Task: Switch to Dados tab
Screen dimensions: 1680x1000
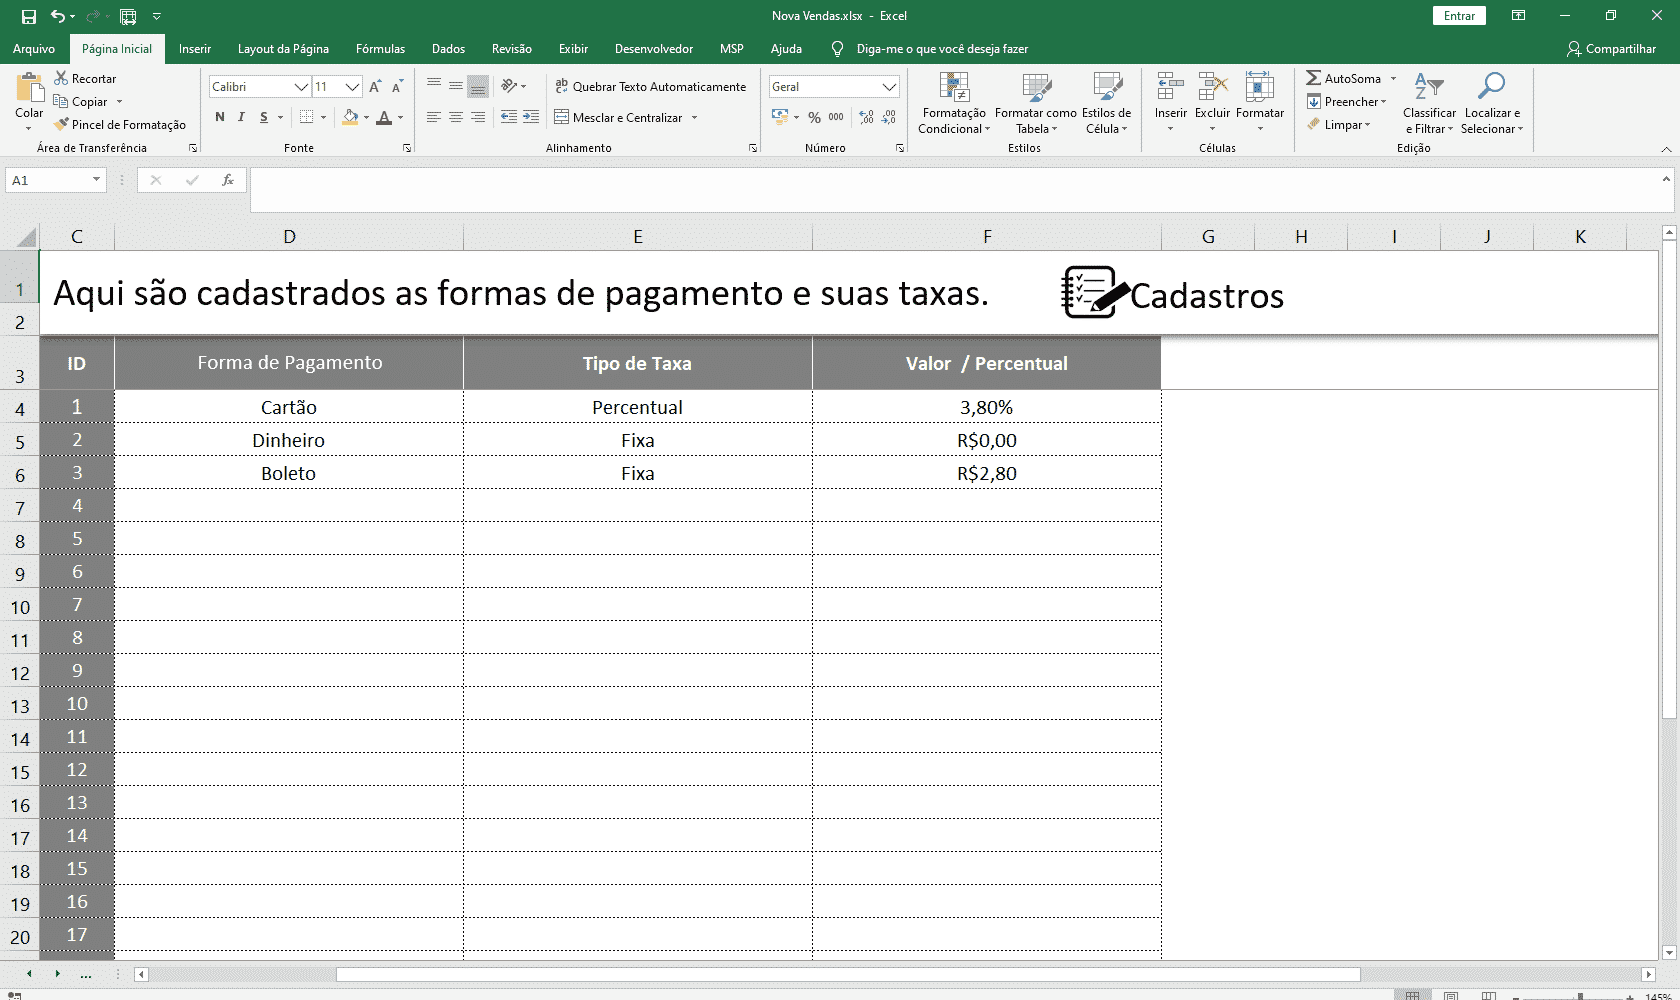Action: (448, 48)
